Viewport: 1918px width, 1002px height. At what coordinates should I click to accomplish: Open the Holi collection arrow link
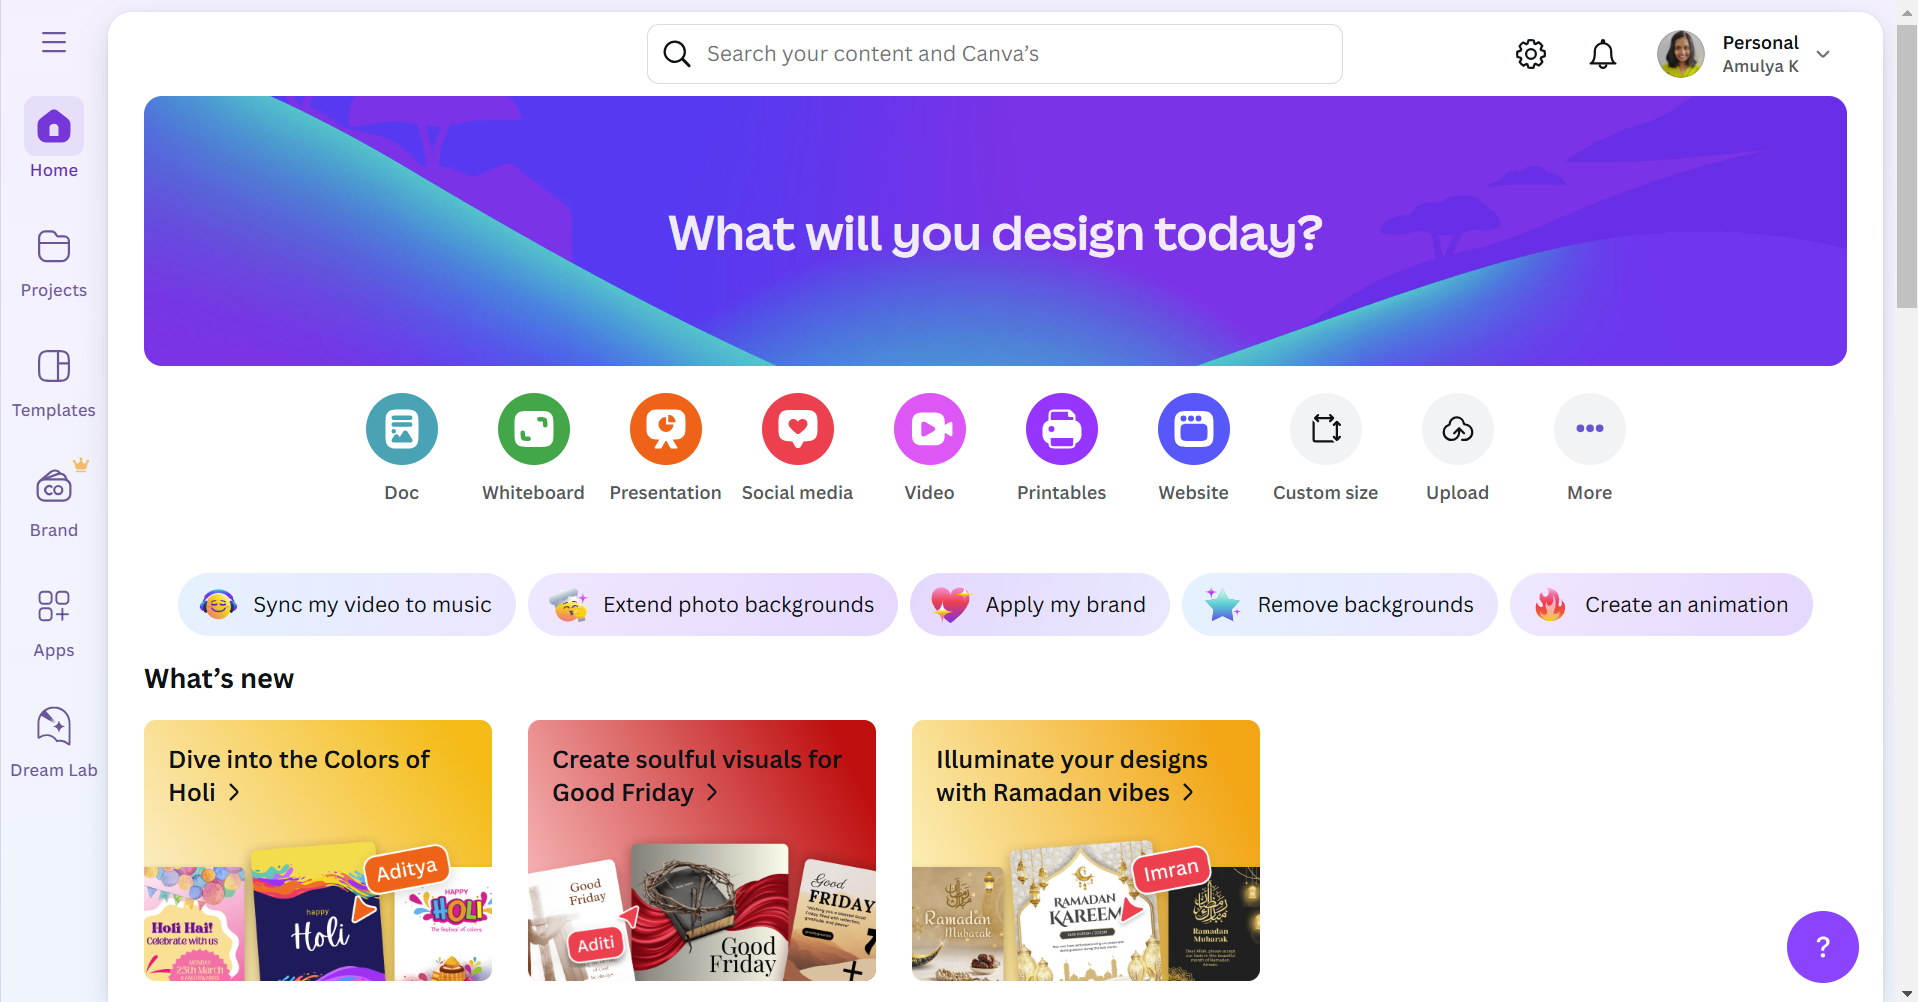tap(234, 792)
